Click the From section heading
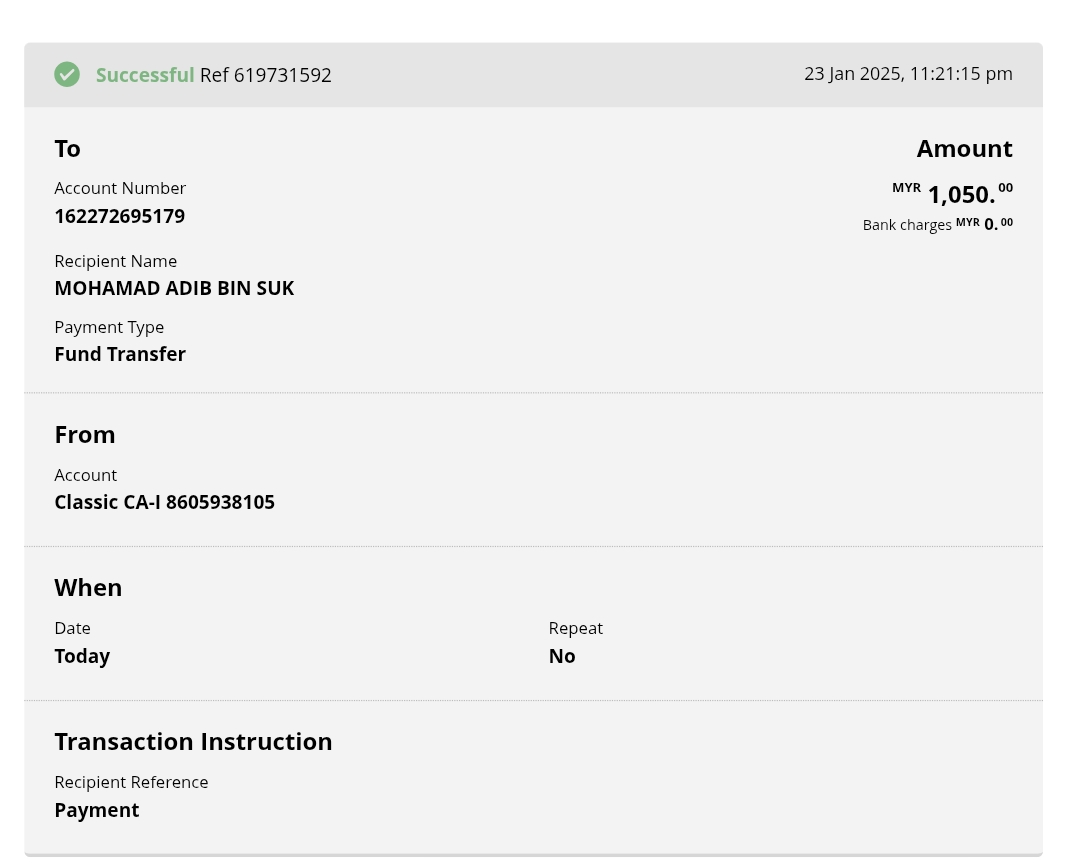 click(85, 434)
